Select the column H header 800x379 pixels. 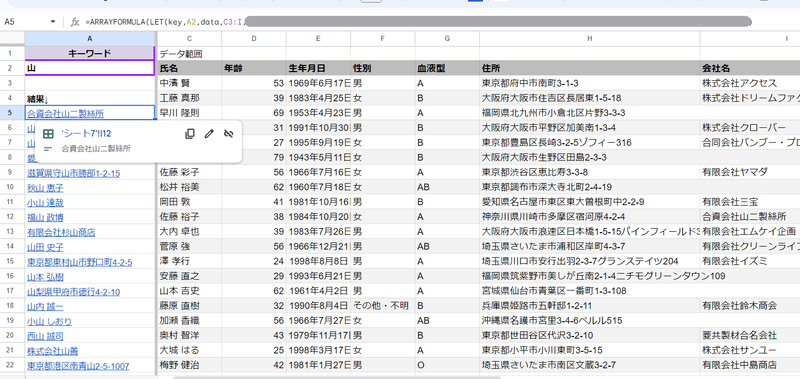(x=589, y=38)
